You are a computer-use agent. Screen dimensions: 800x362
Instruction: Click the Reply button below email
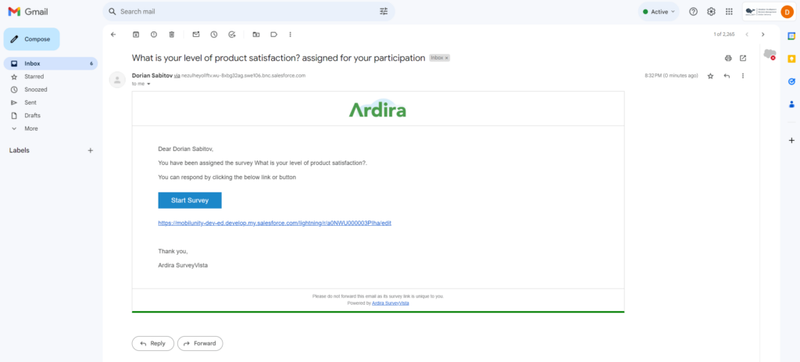pos(153,344)
